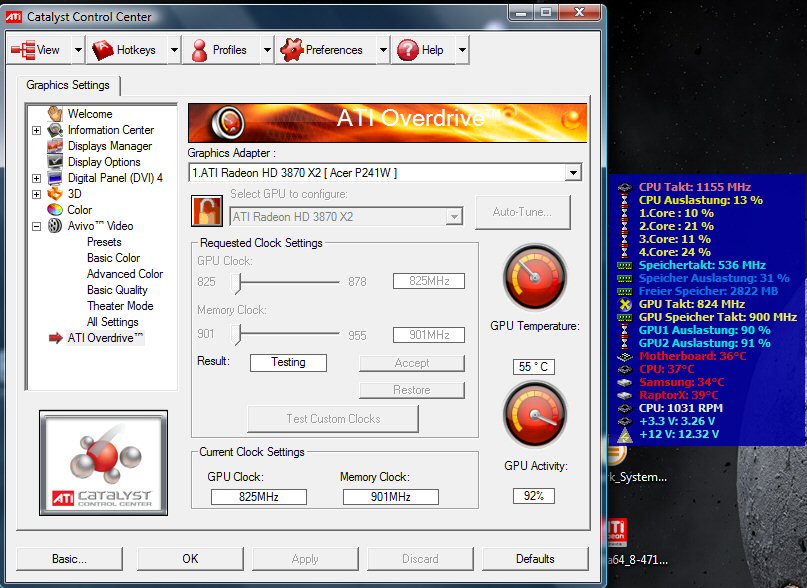
Task: Click the Basic... button
Action: tap(69, 559)
